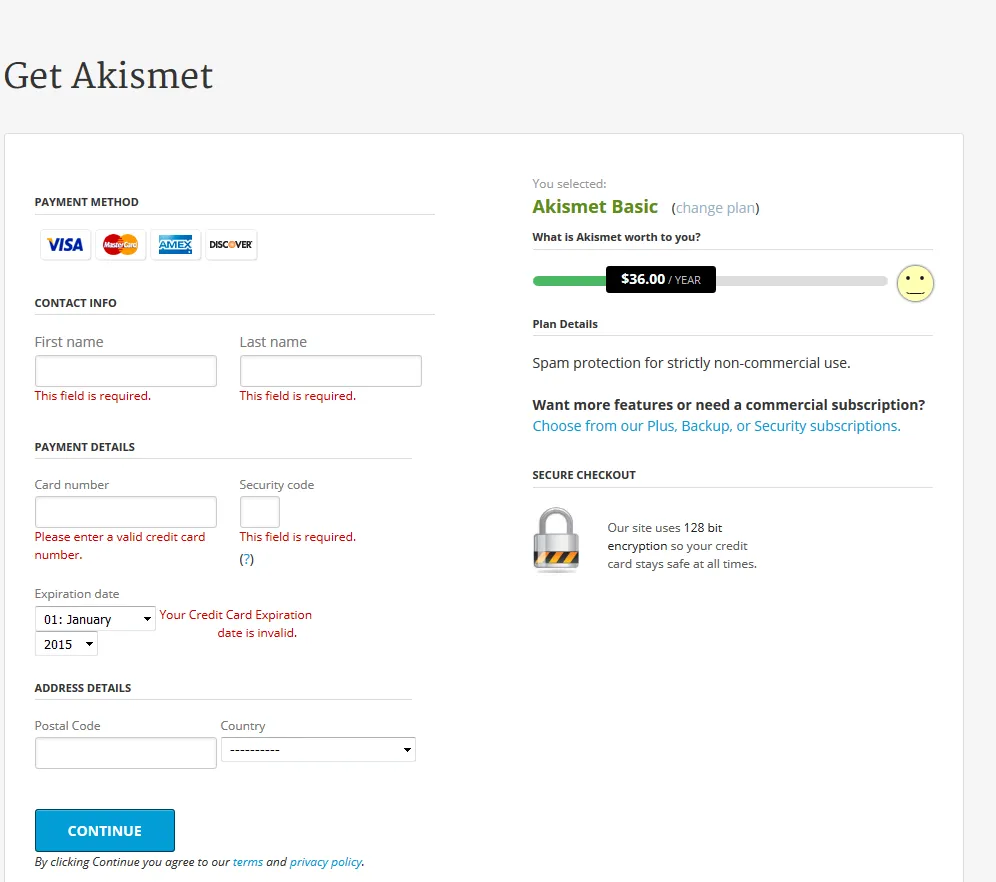The image size is (996, 882).
Task: Open the Plus, Backup, or Security subscriptions link
Action: pos(717,426)
